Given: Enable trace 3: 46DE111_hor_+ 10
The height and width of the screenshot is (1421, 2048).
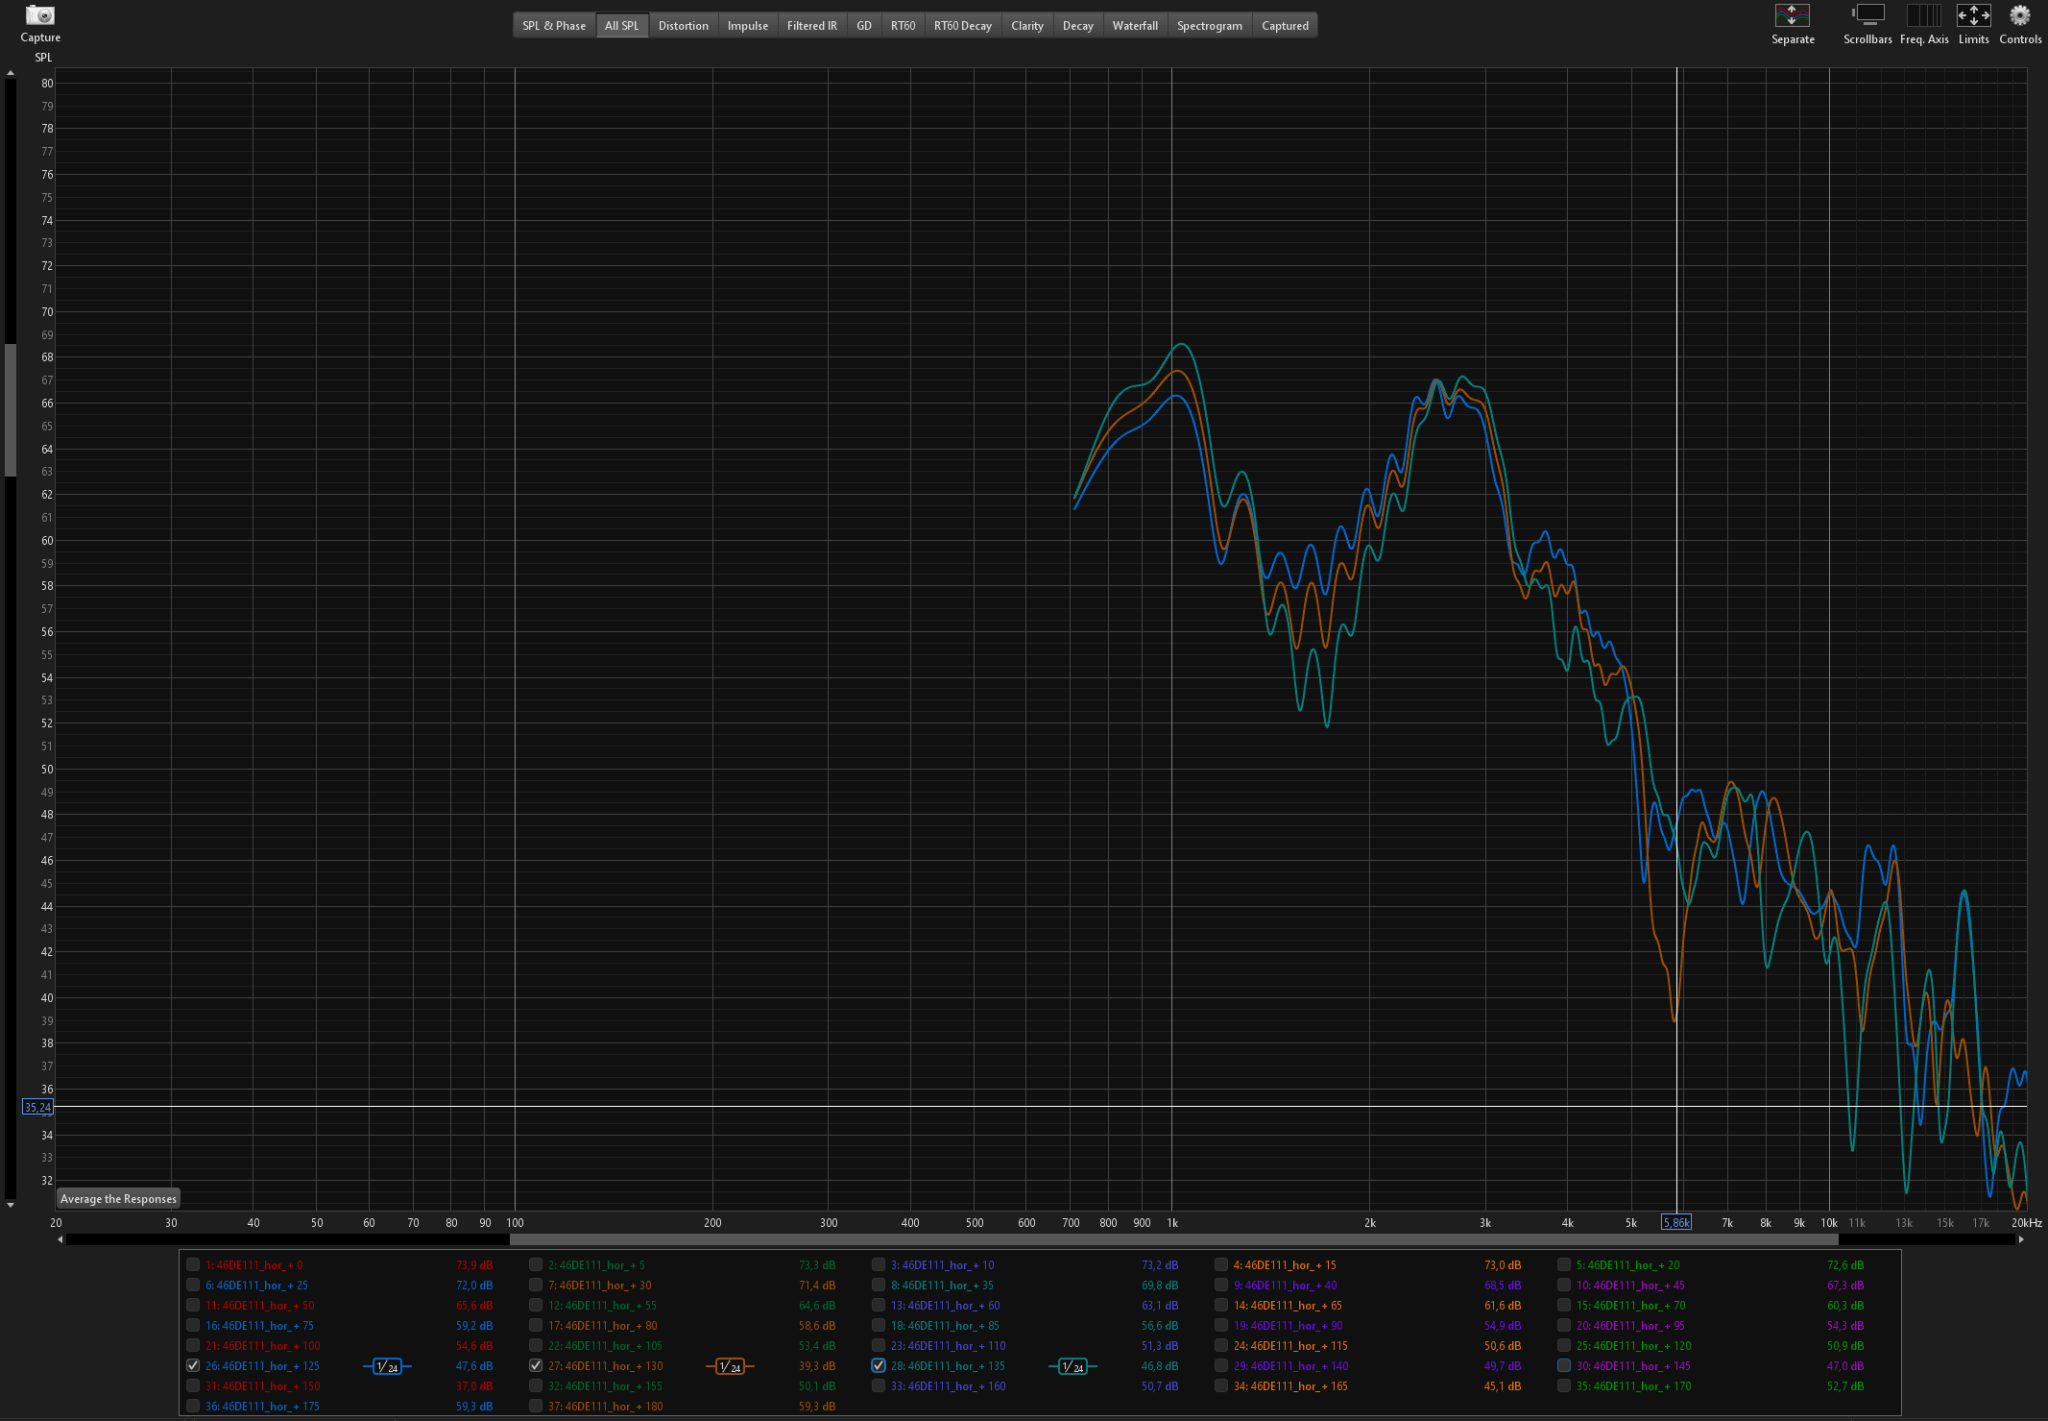Looking at the screenshot, I should [x=878, y=1265].
